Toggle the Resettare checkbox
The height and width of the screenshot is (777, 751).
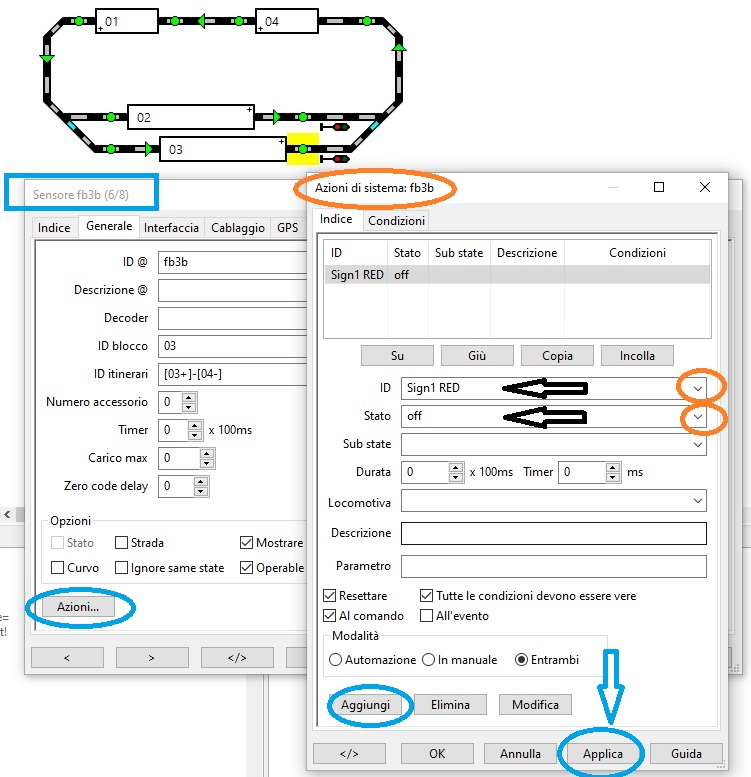click(x=331, y=596)
